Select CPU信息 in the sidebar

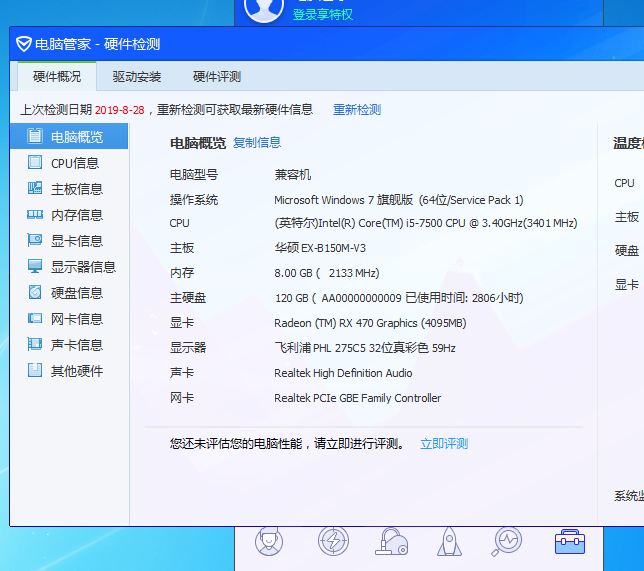69,163
